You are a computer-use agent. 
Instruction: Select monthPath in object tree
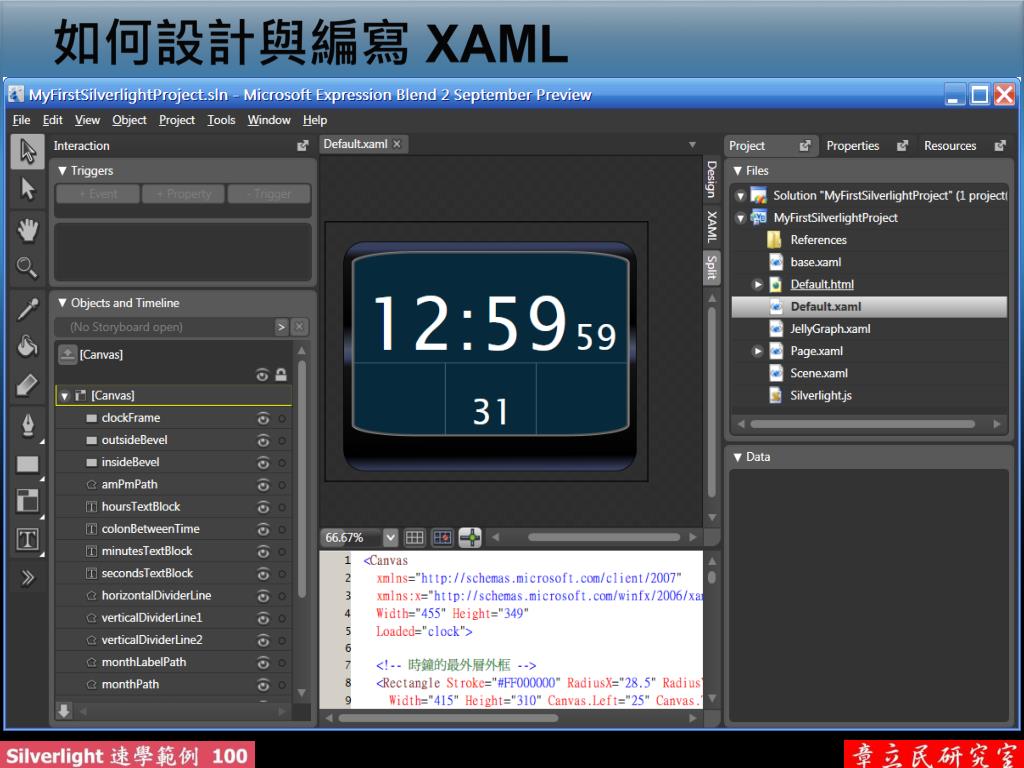pos(130,684)
